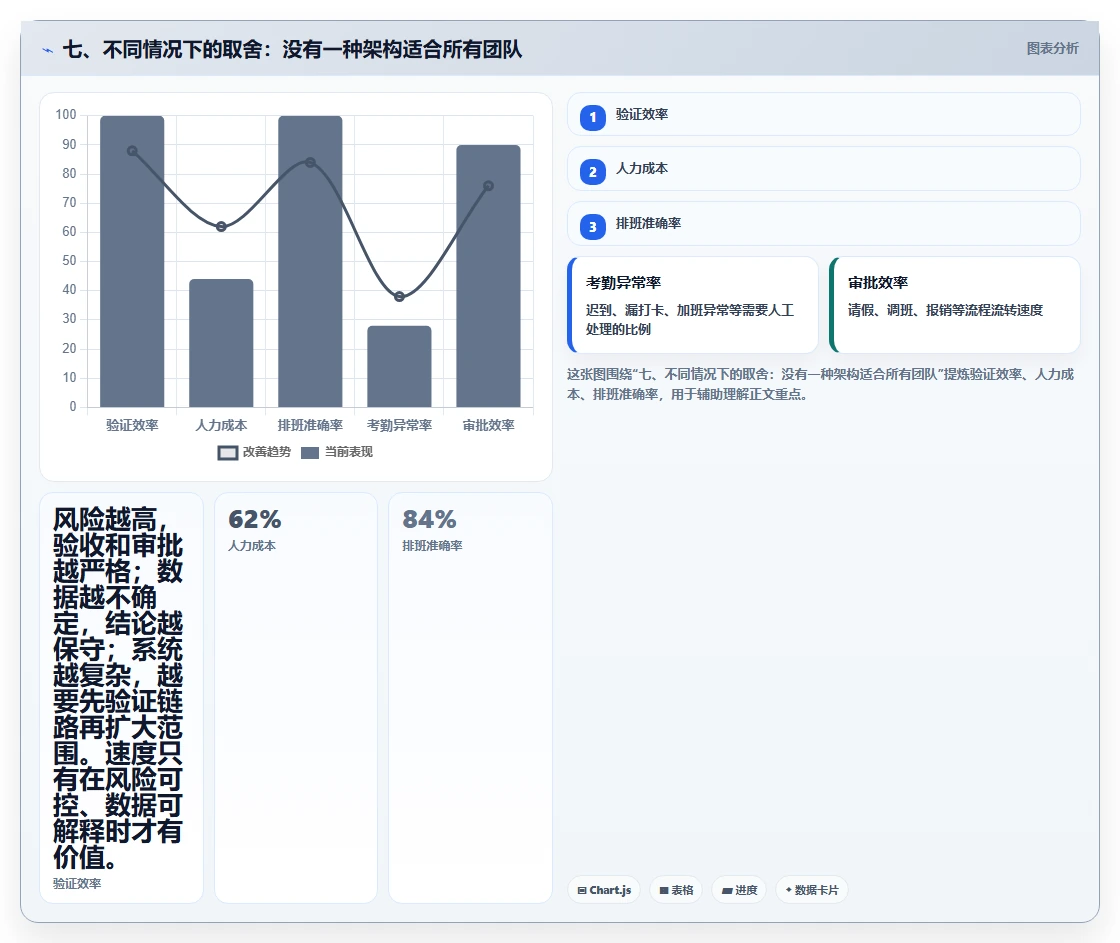Open the 审批效率 card
The width and height of the screenshot is (1120, 943).
955,305
